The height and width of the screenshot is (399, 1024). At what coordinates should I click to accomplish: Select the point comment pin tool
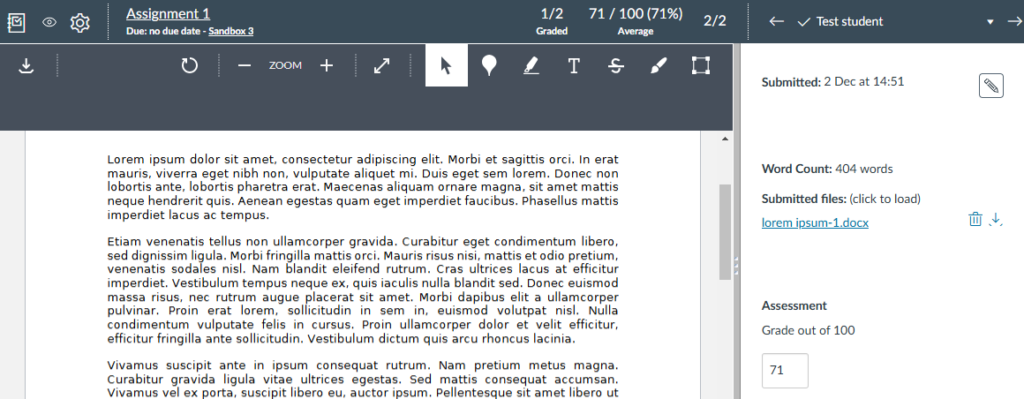click(488, 65)
